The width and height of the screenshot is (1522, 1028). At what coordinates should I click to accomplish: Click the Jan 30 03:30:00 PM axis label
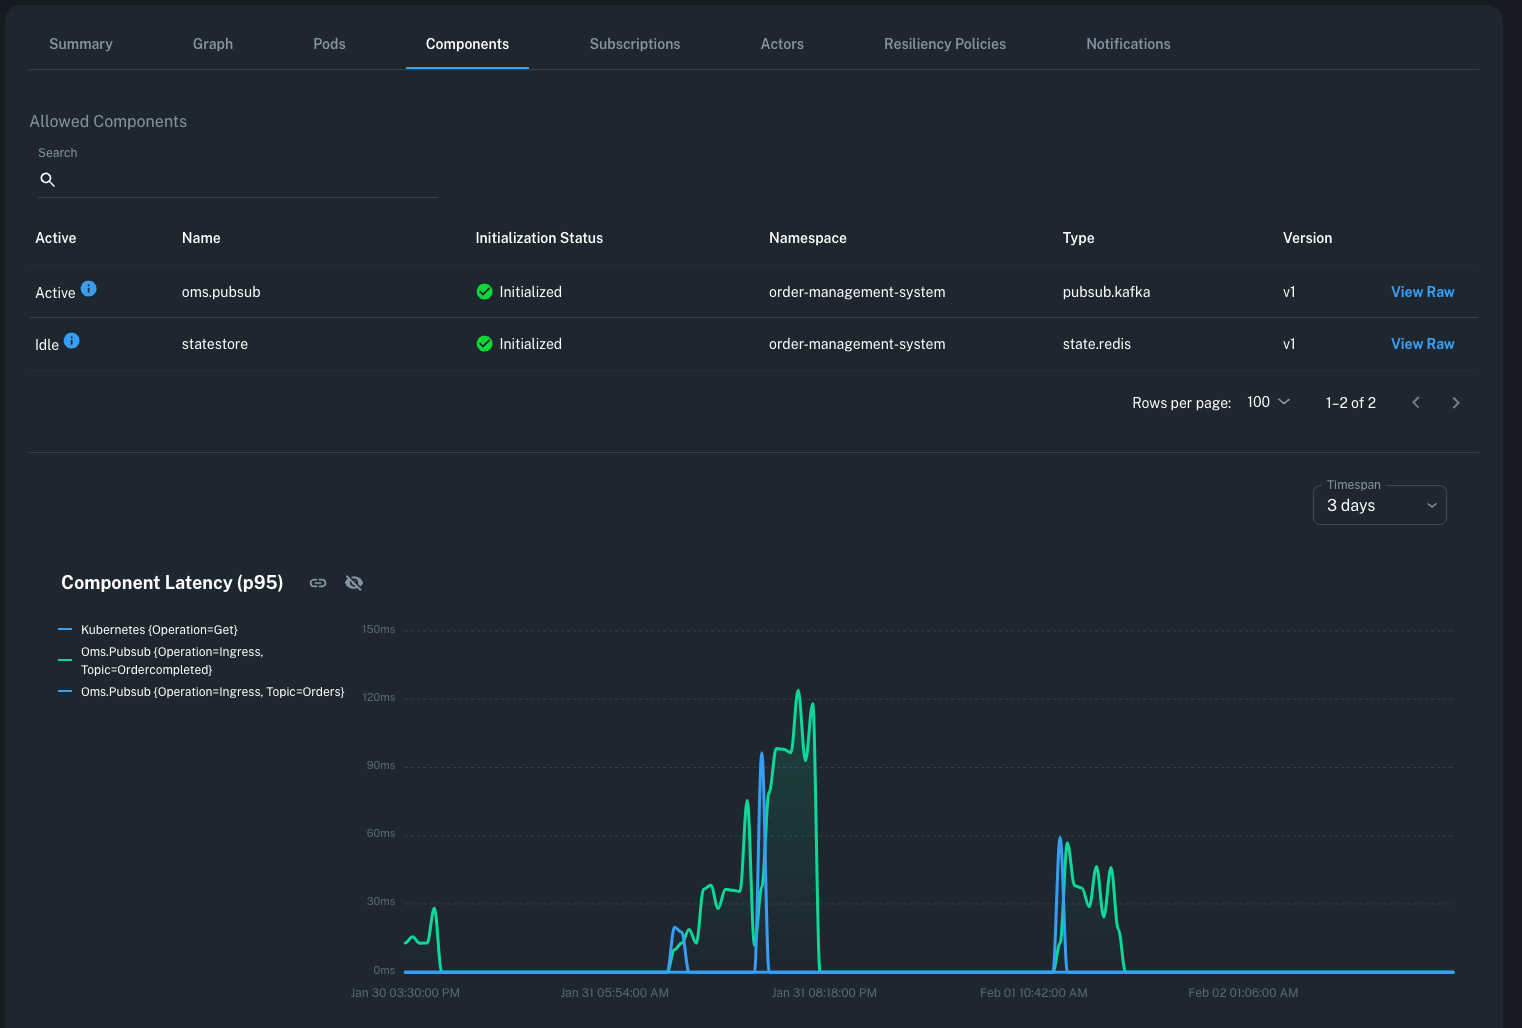pyautogui.click(x=405, y=993)
